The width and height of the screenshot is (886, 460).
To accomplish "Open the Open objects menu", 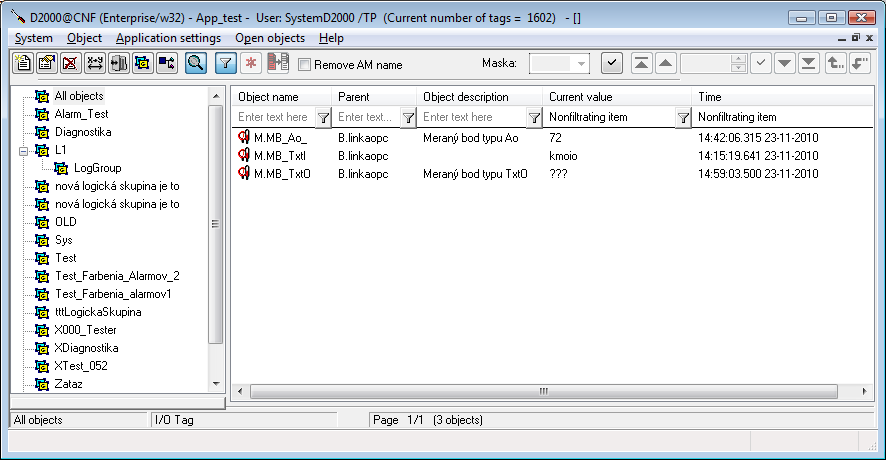I will click(x=270, y=38).
